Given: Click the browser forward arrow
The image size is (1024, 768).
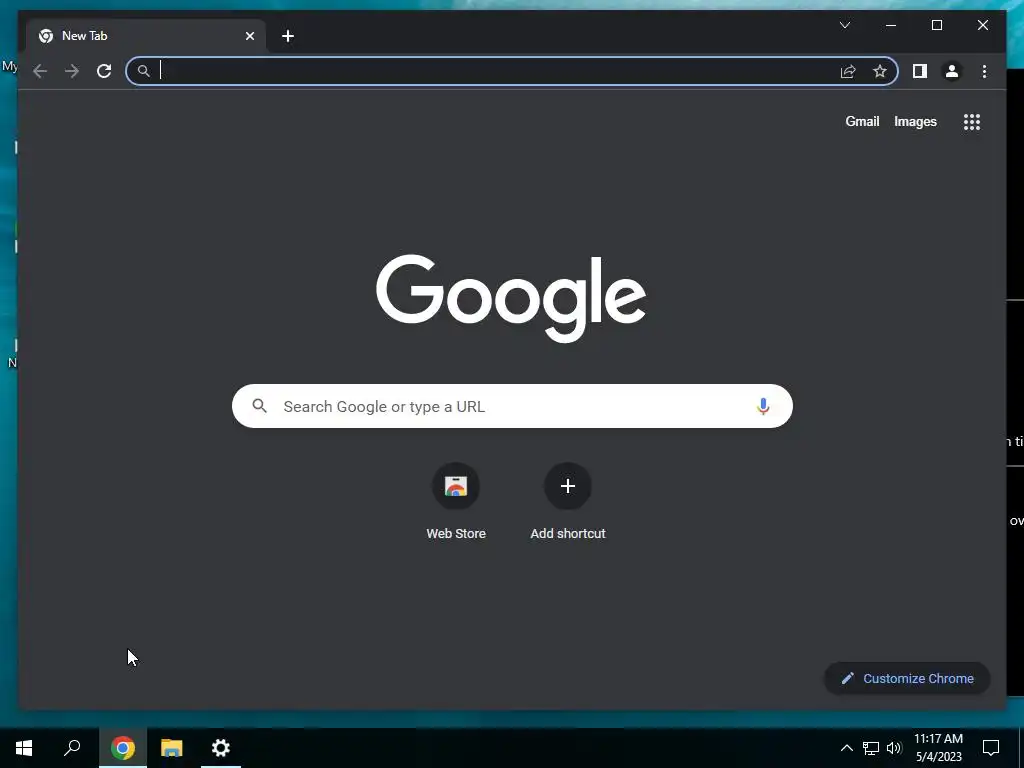Looking at the screenshot, I should click(x=72, y=71).
